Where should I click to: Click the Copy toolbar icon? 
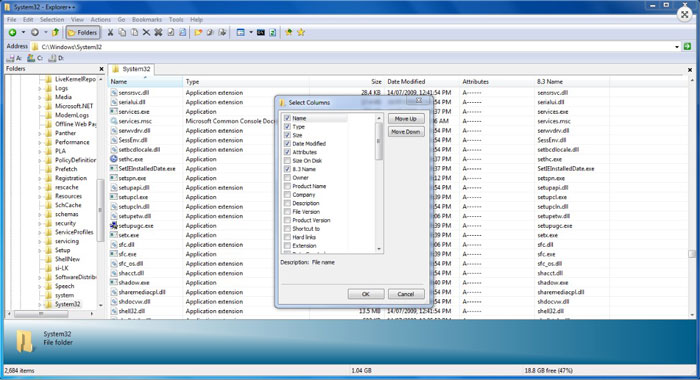click(122, 32)
